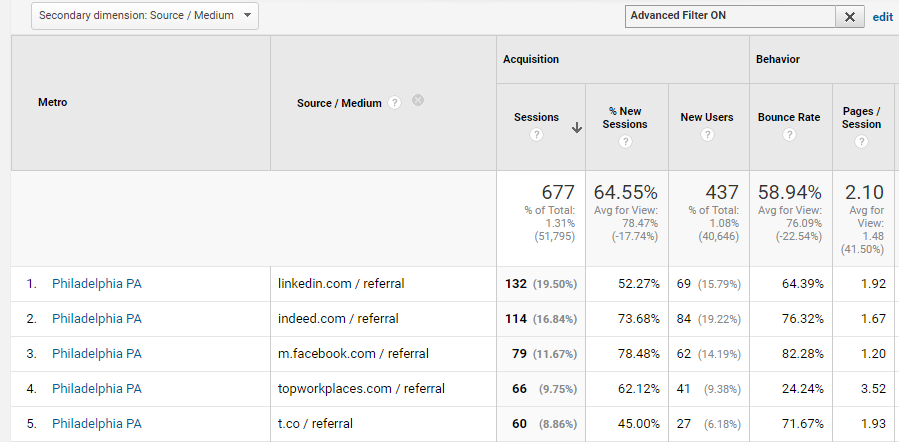This screenshot has height=442, width=899.
Task: Click help icon under New Users
Action: [x=707, y=136]
